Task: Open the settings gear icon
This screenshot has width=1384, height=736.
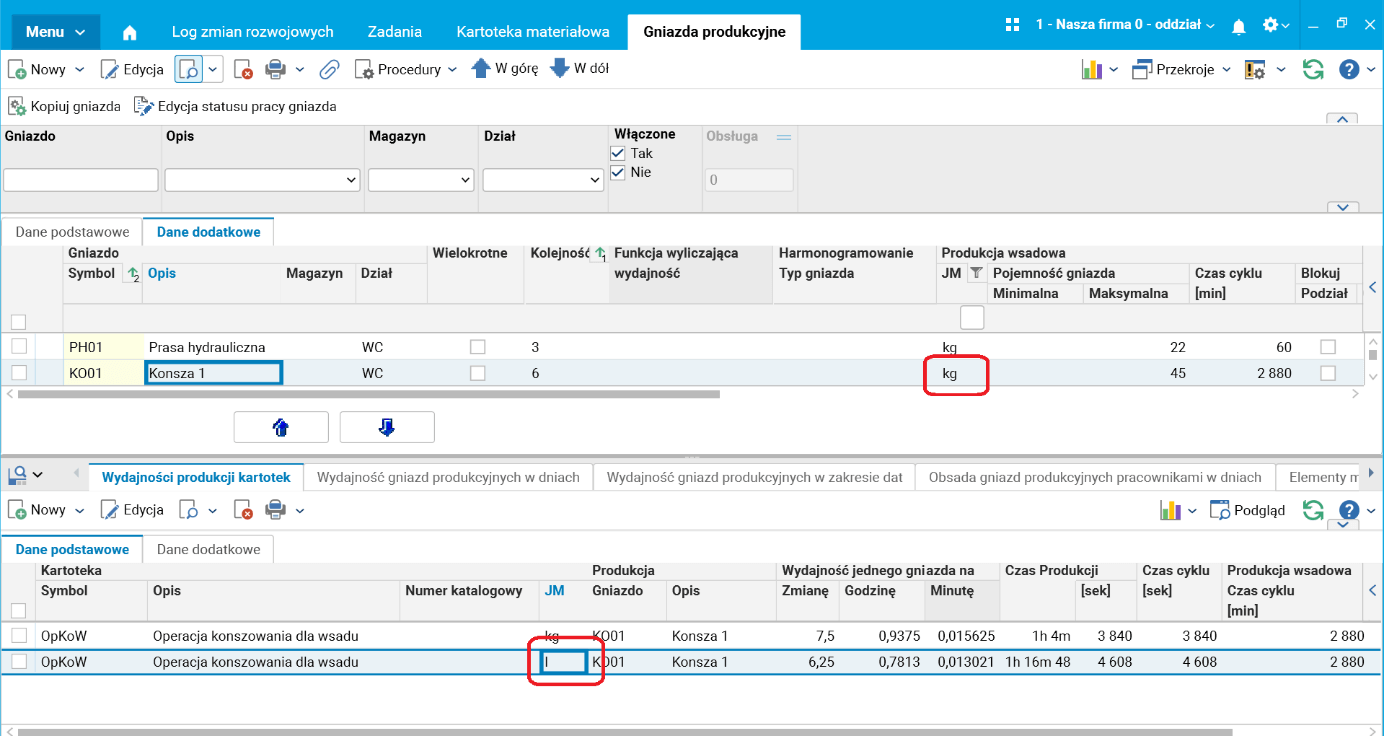Action: 1271,25
